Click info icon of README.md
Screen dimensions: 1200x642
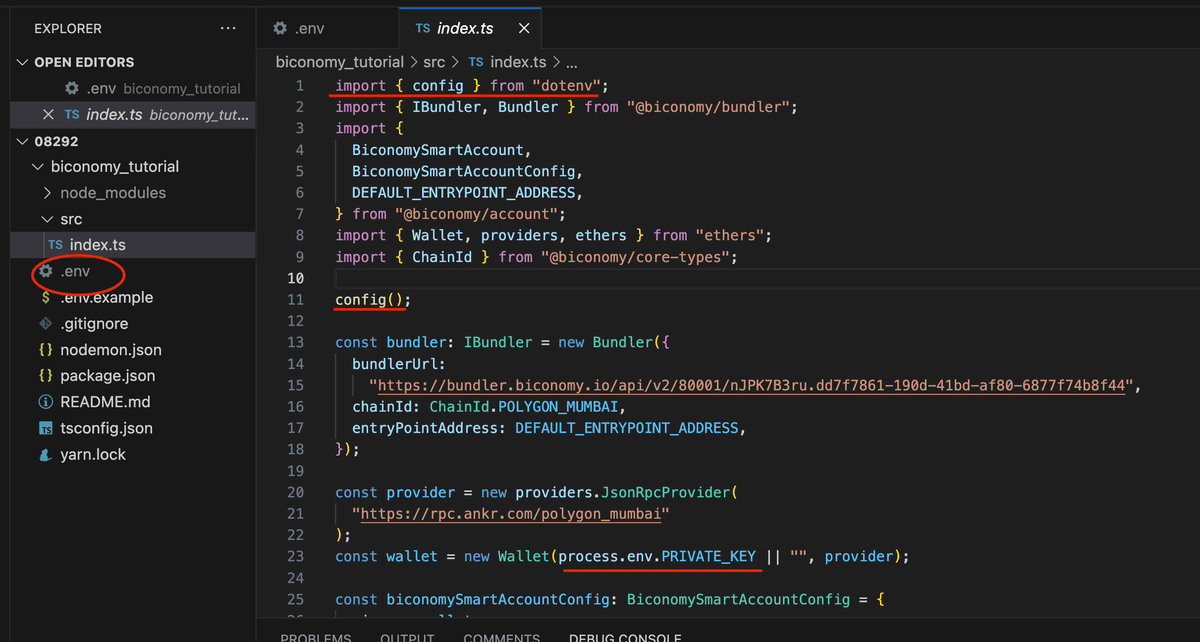click(46, 402)
